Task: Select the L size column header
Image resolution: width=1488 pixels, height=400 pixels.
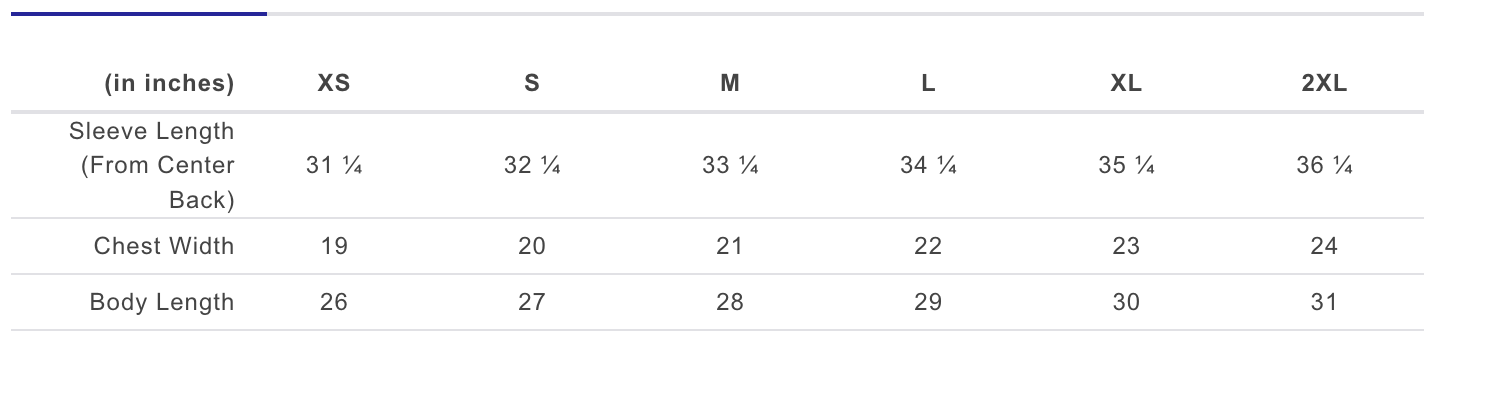Action: (928, 84)
